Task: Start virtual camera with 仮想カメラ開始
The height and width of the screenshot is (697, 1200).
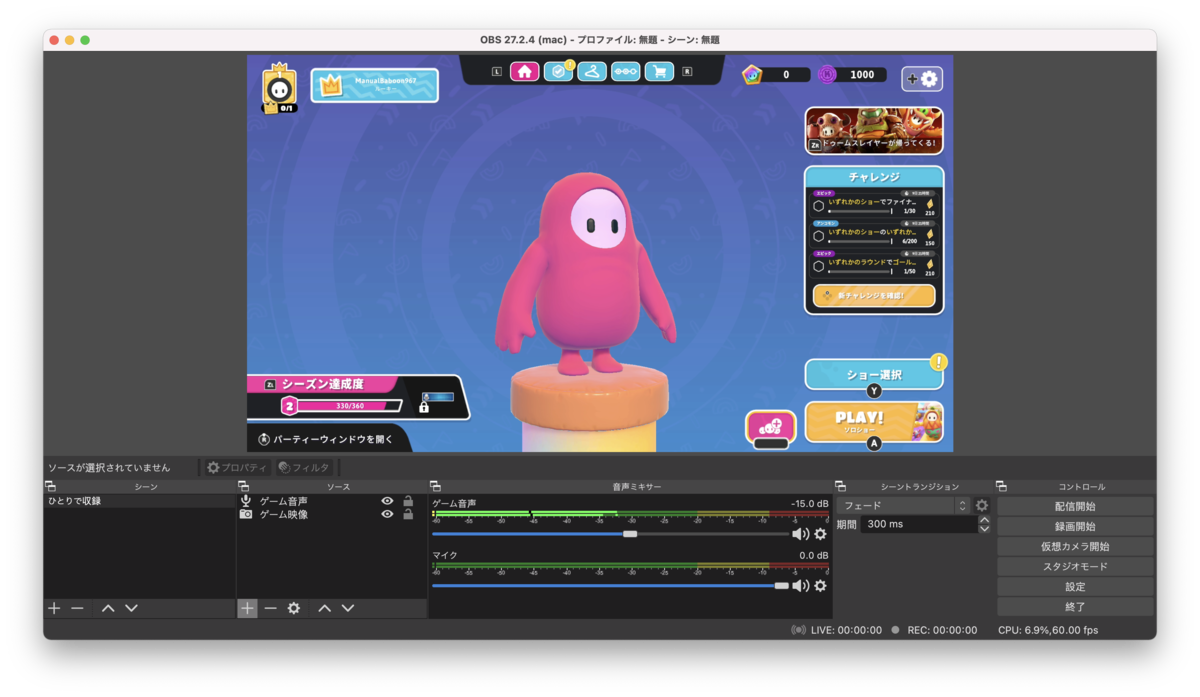Action: 1075,546
